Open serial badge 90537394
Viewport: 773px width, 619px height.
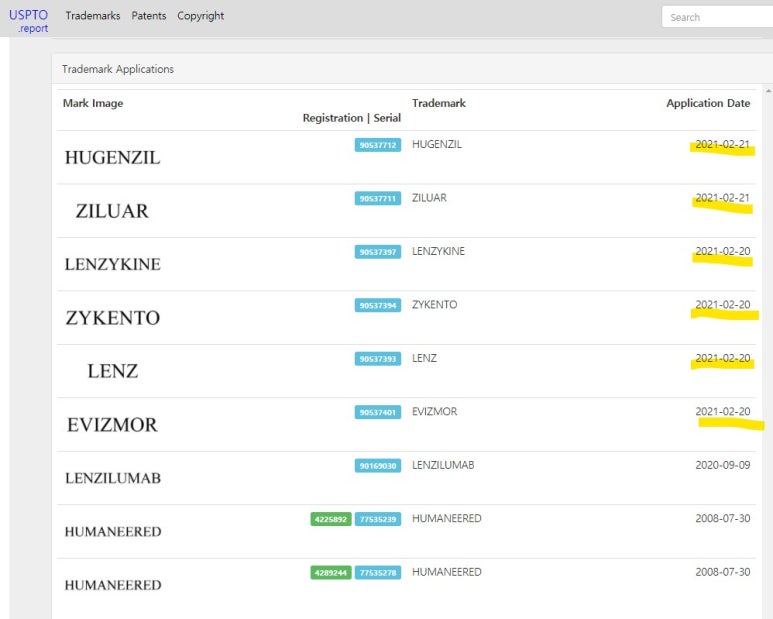click(378, 306)
